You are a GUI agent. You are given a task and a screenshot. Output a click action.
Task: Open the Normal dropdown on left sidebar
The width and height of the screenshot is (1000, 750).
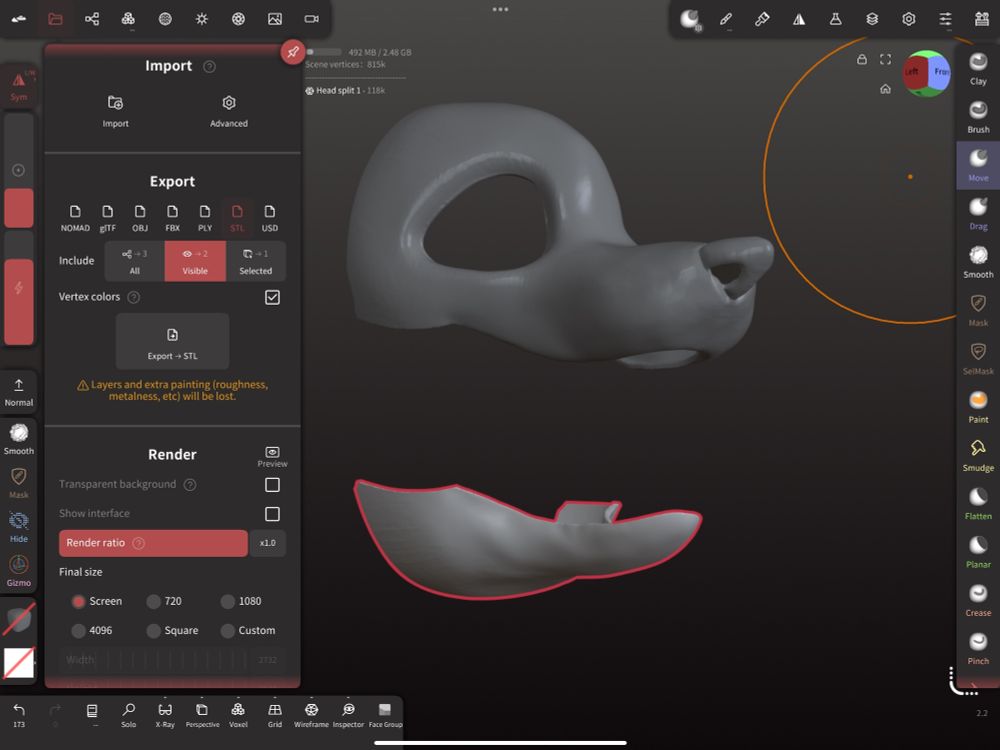pyautogui.click(x=19, y=392)
